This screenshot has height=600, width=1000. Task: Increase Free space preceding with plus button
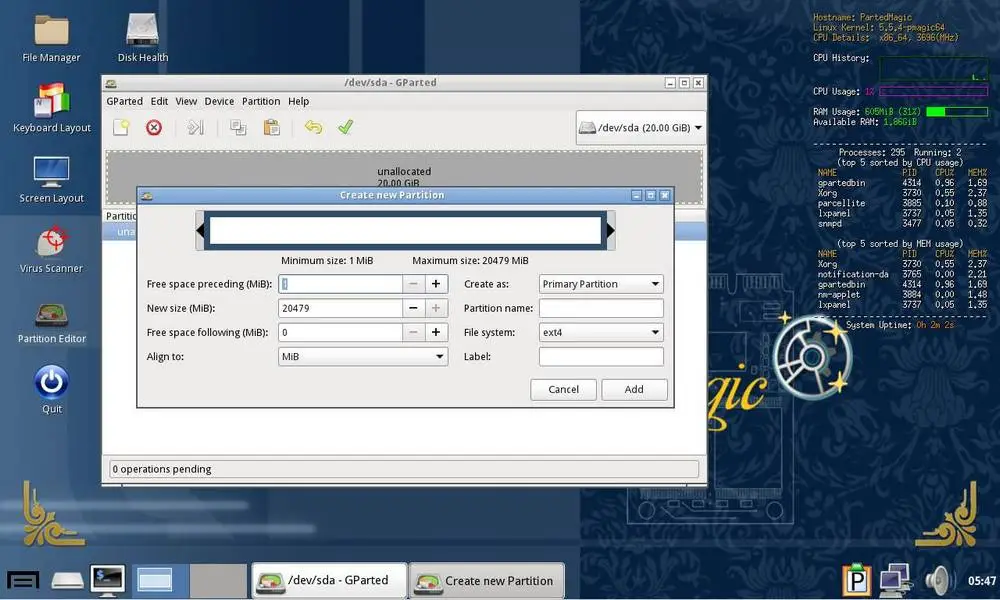pyautogui.click(x=436, y=284)
